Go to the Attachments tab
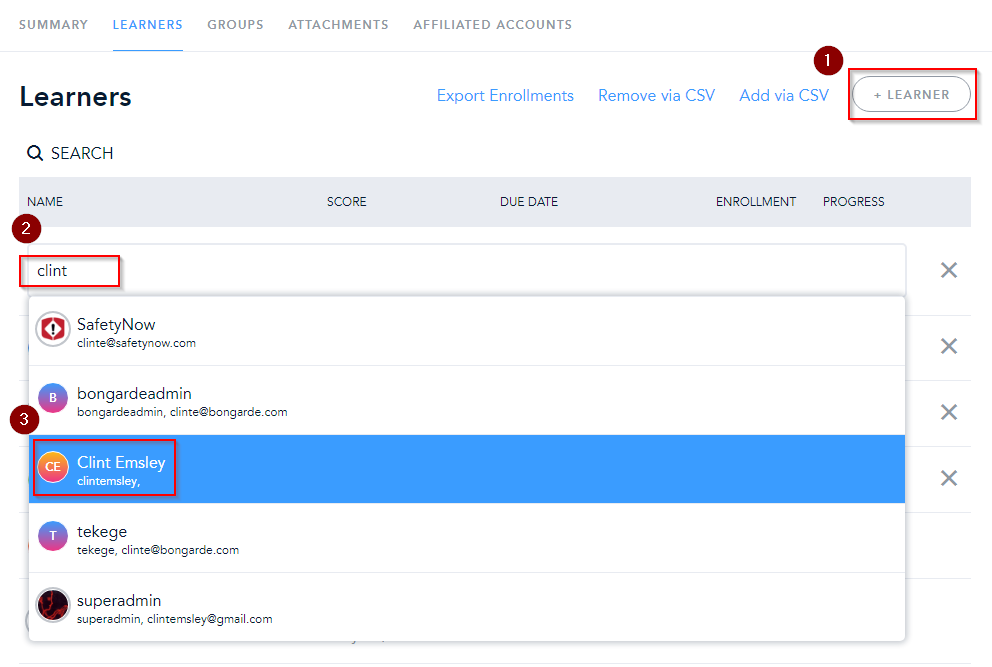 (x=338, y=25)
